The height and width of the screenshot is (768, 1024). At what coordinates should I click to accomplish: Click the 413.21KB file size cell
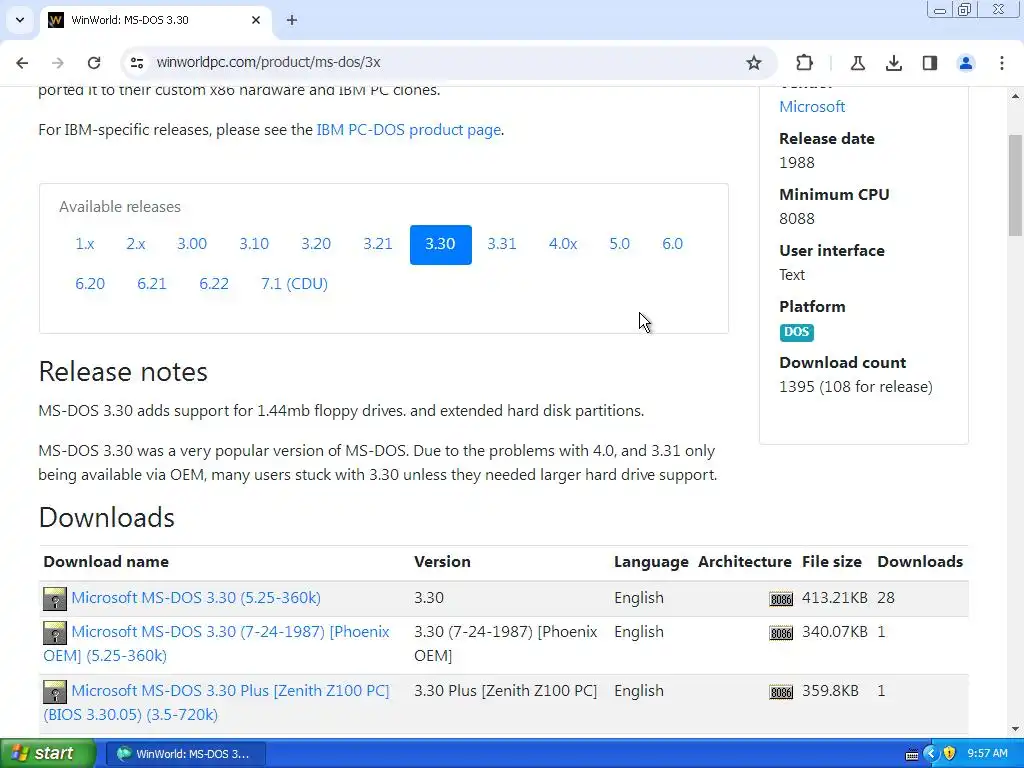[x=835, y=598]
